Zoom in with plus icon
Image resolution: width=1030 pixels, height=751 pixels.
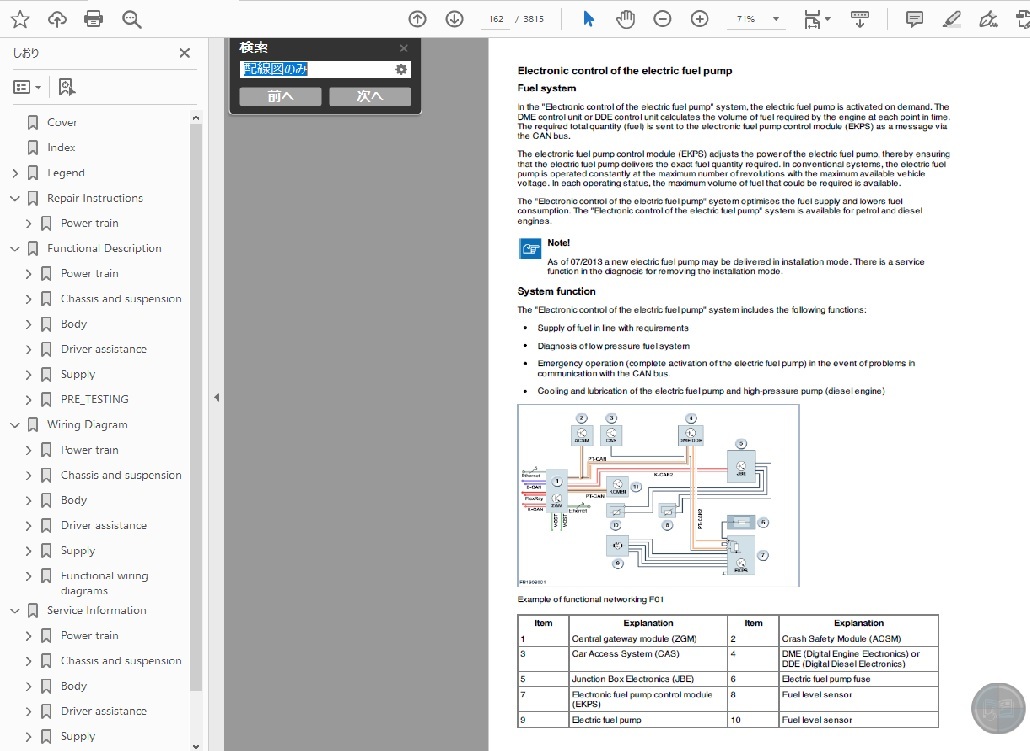click(700, 19)
